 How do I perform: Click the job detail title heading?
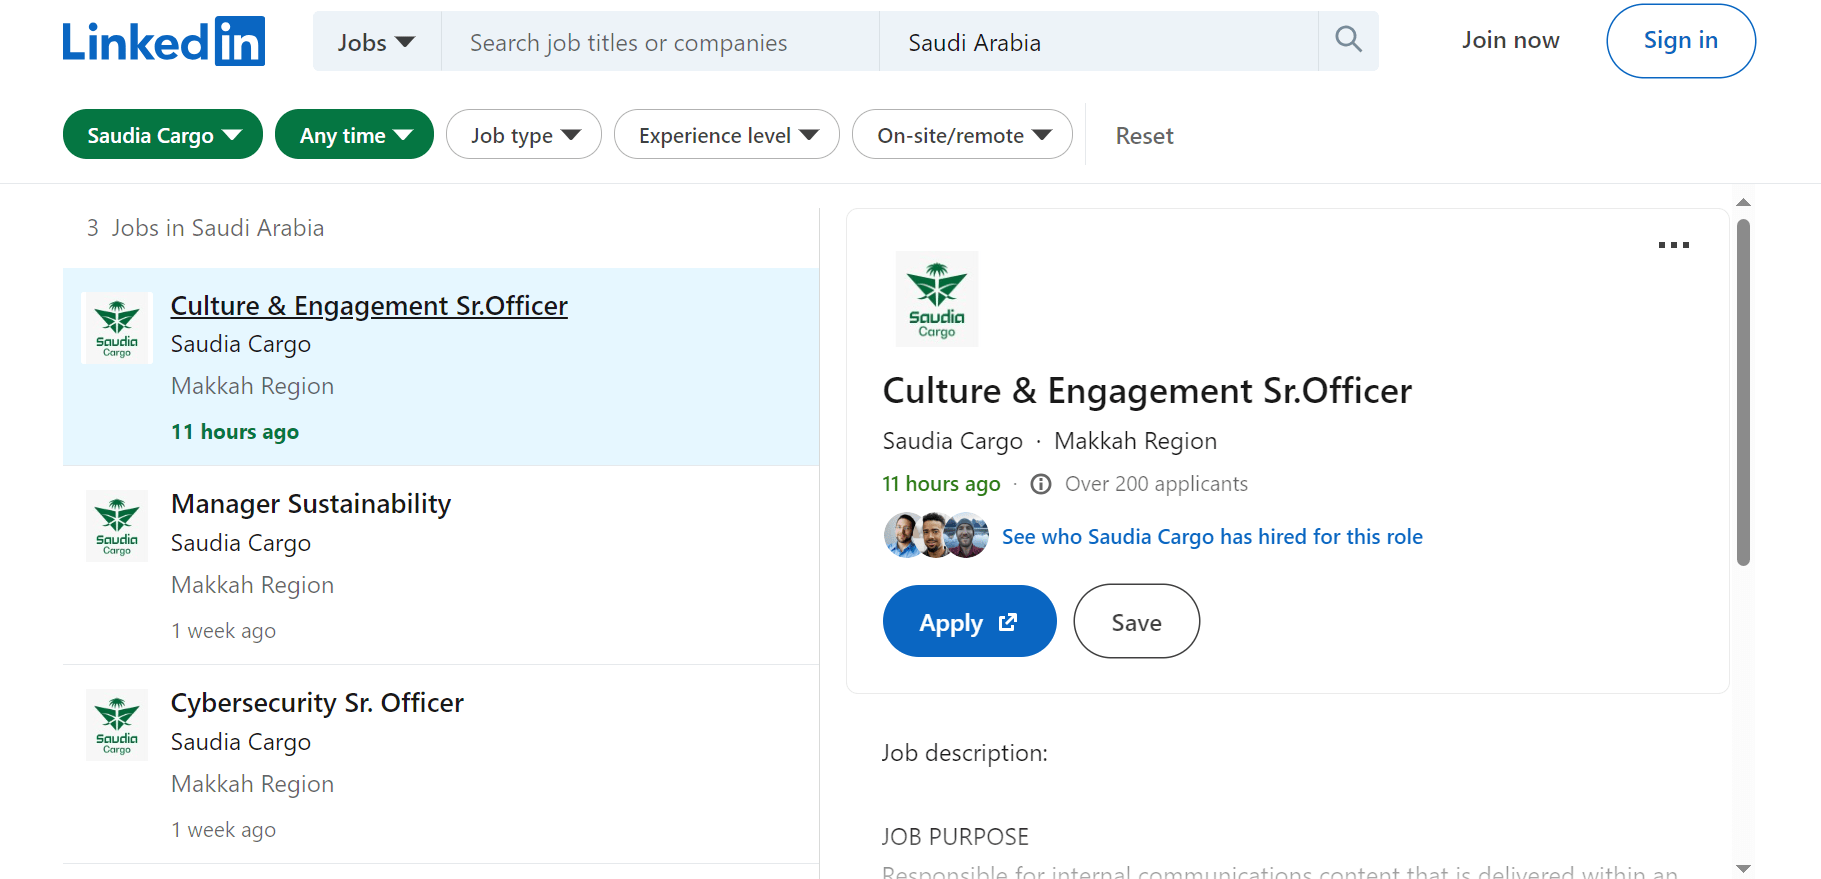coord(1147,391)
